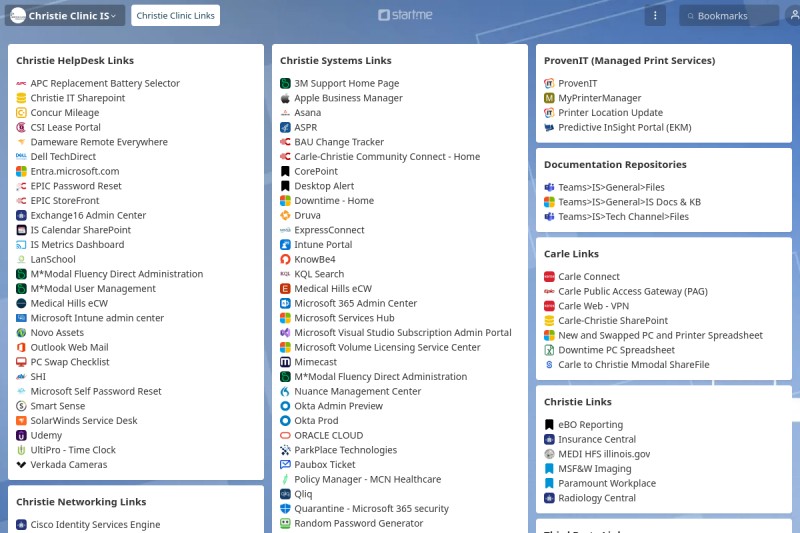Open Quarantine - Microsoft 365 security link
Image resolution: width=800 pixels, height=533 pixels.
(x=371, y=509)
